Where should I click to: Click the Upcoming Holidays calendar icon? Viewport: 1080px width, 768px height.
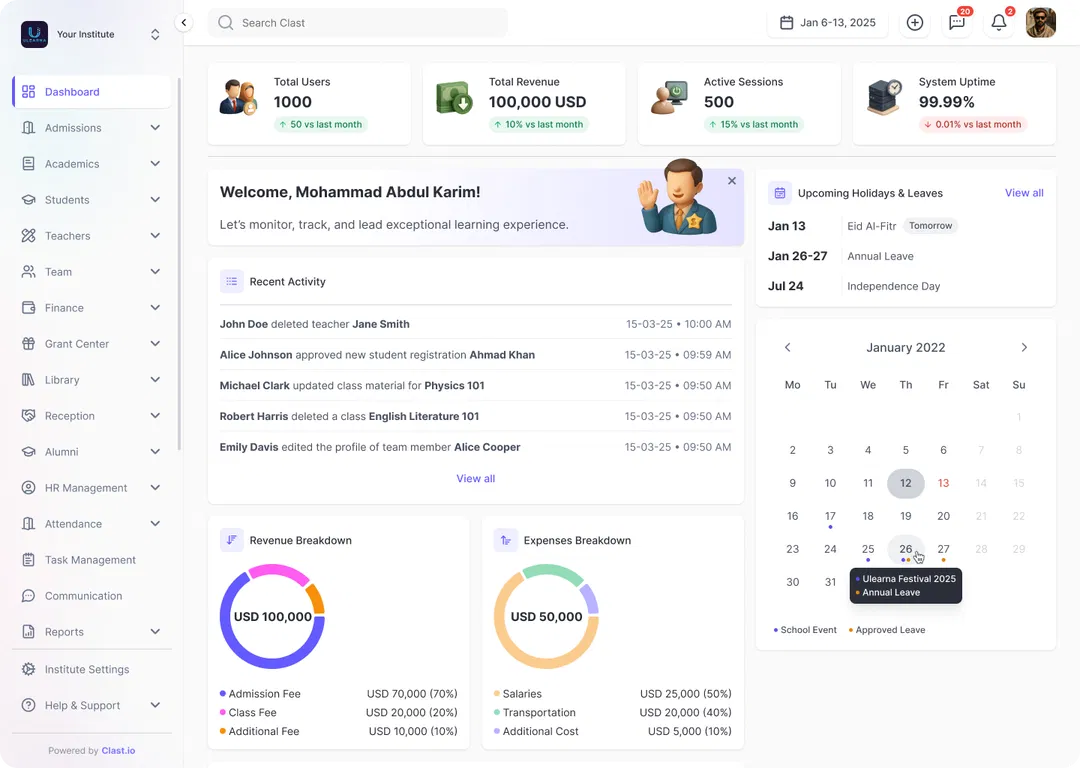tap(780, 193)
